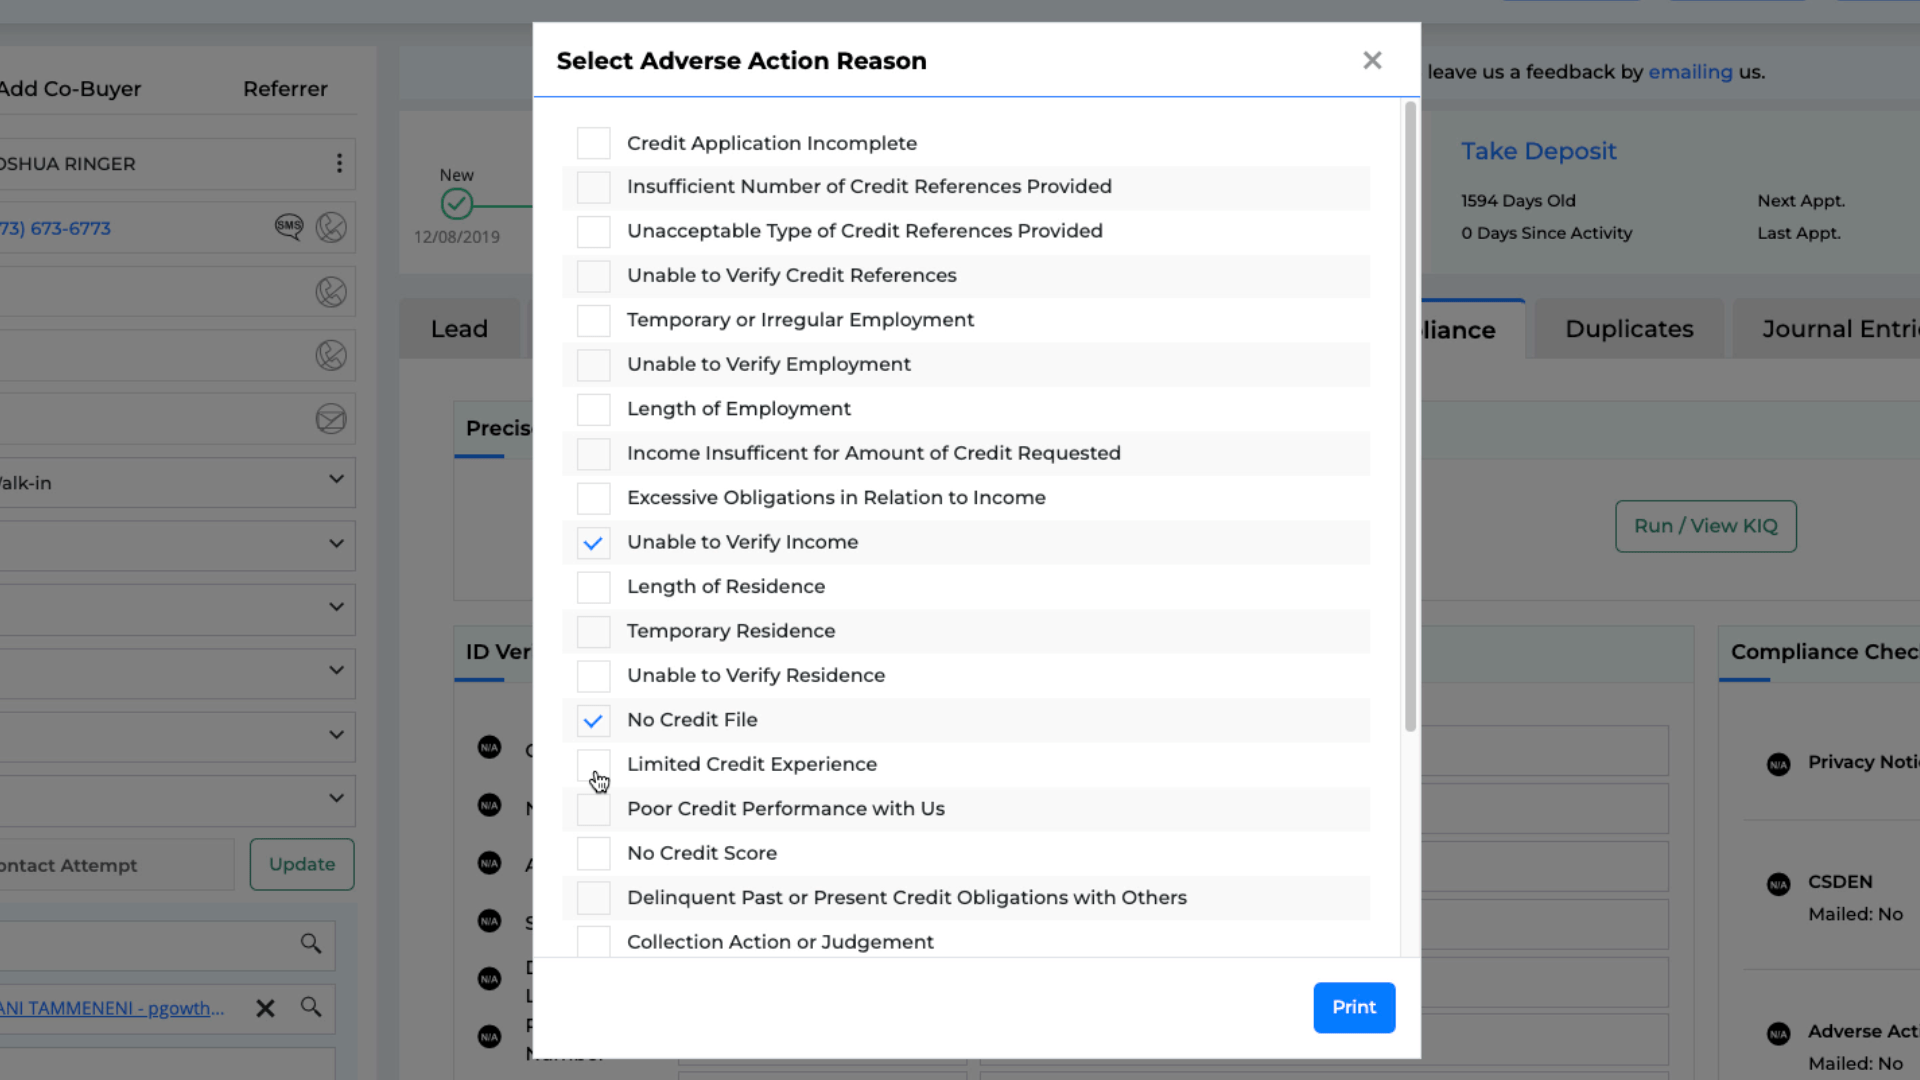Open the dropdown below Walk-in

(x=336, y=545)
